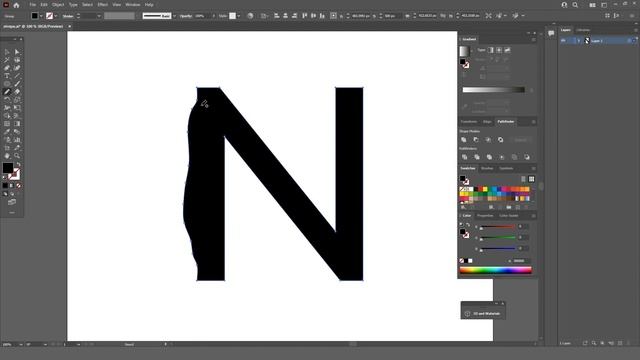
Task: Open the graphic Style dropdown
Action: click(239, 16)
